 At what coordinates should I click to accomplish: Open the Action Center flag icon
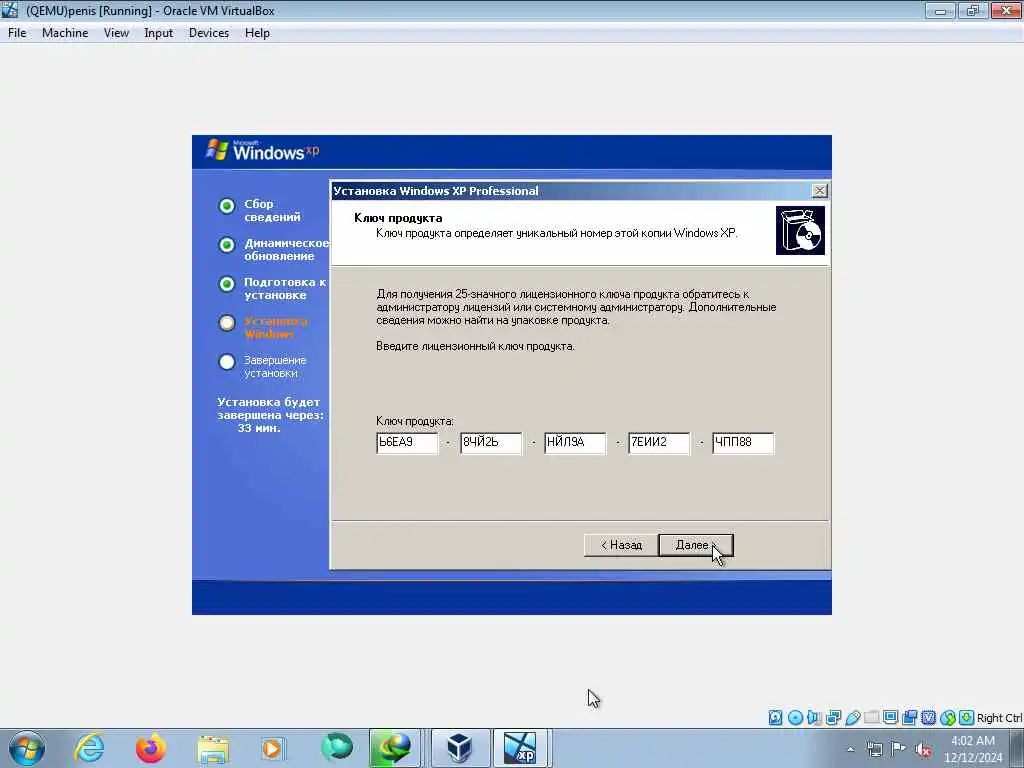tap(899, 749)
